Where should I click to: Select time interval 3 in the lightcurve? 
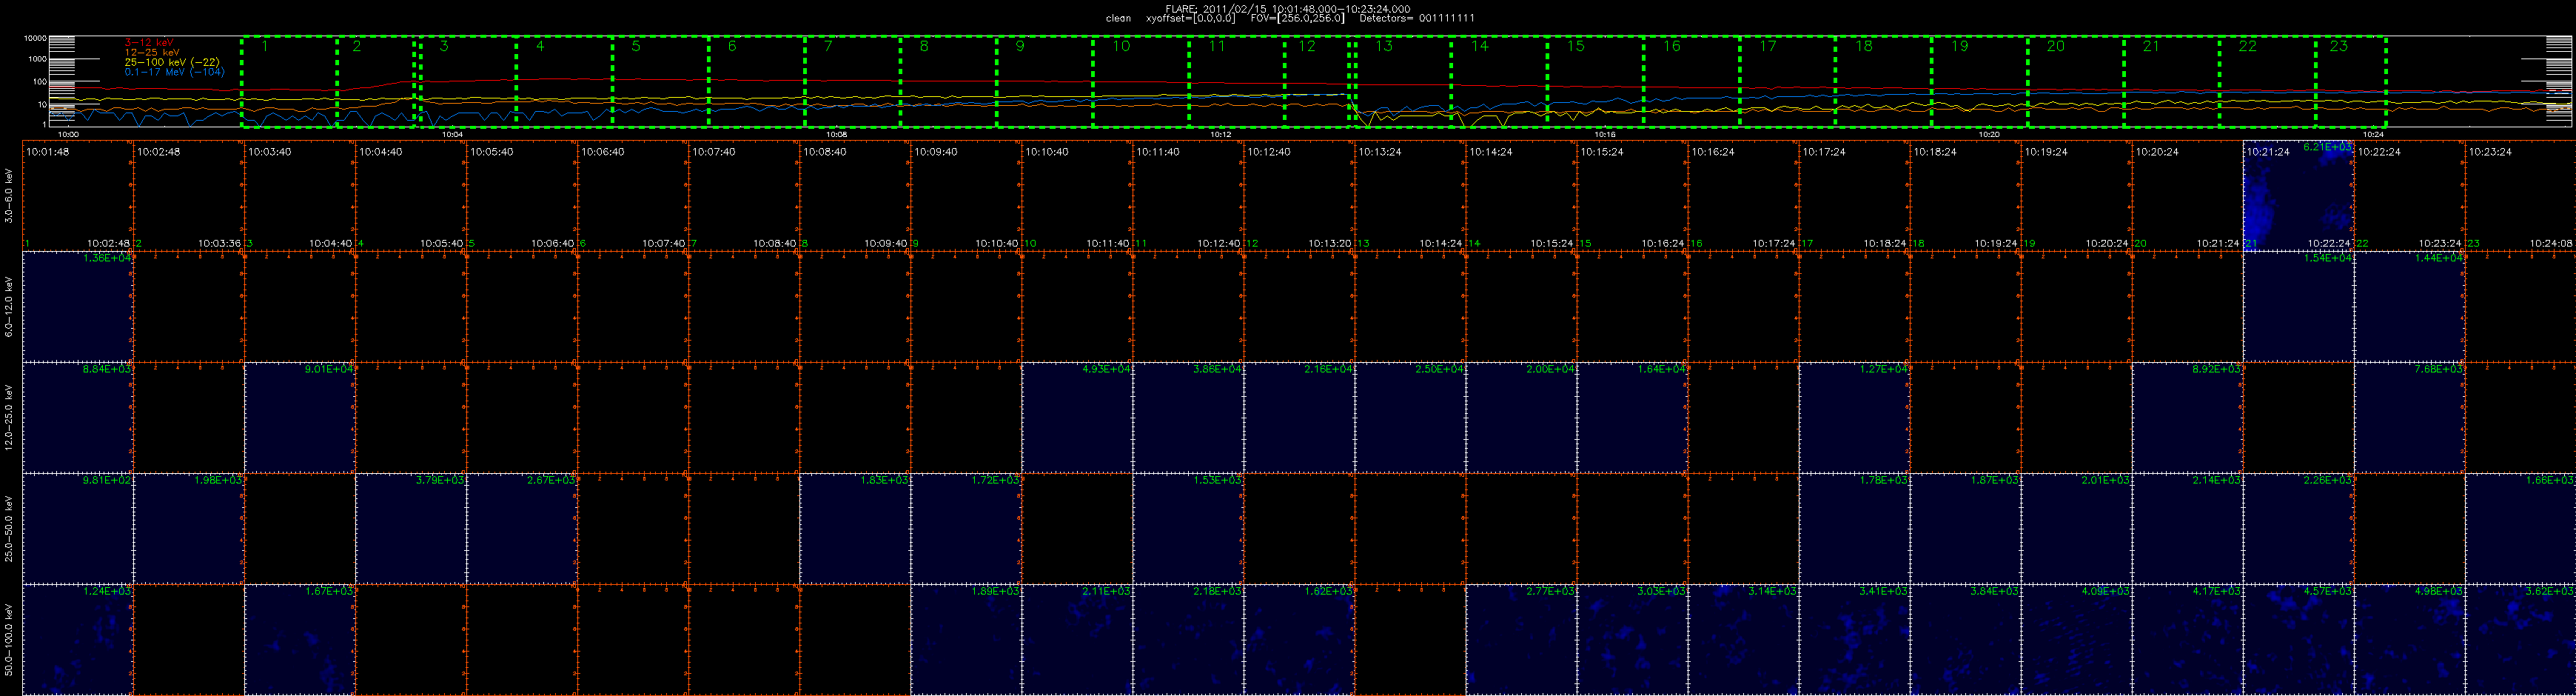click(x=468, y=82)
